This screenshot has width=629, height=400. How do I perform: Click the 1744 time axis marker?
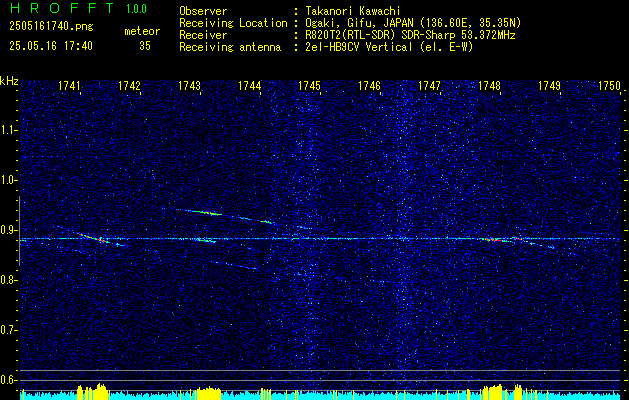[250, 86]
